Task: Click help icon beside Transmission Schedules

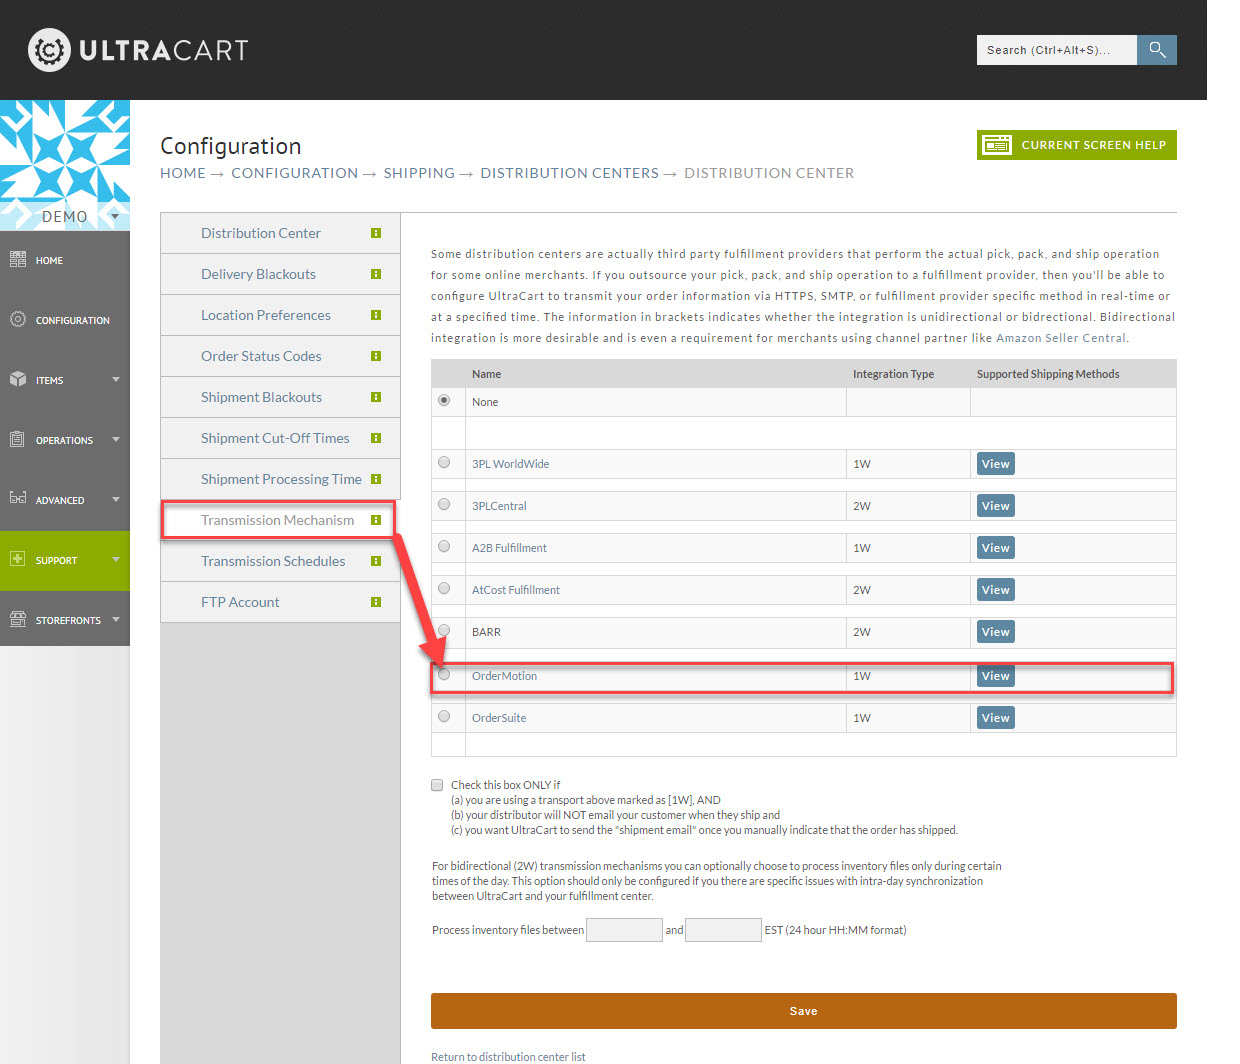Action: coord(376,561)
